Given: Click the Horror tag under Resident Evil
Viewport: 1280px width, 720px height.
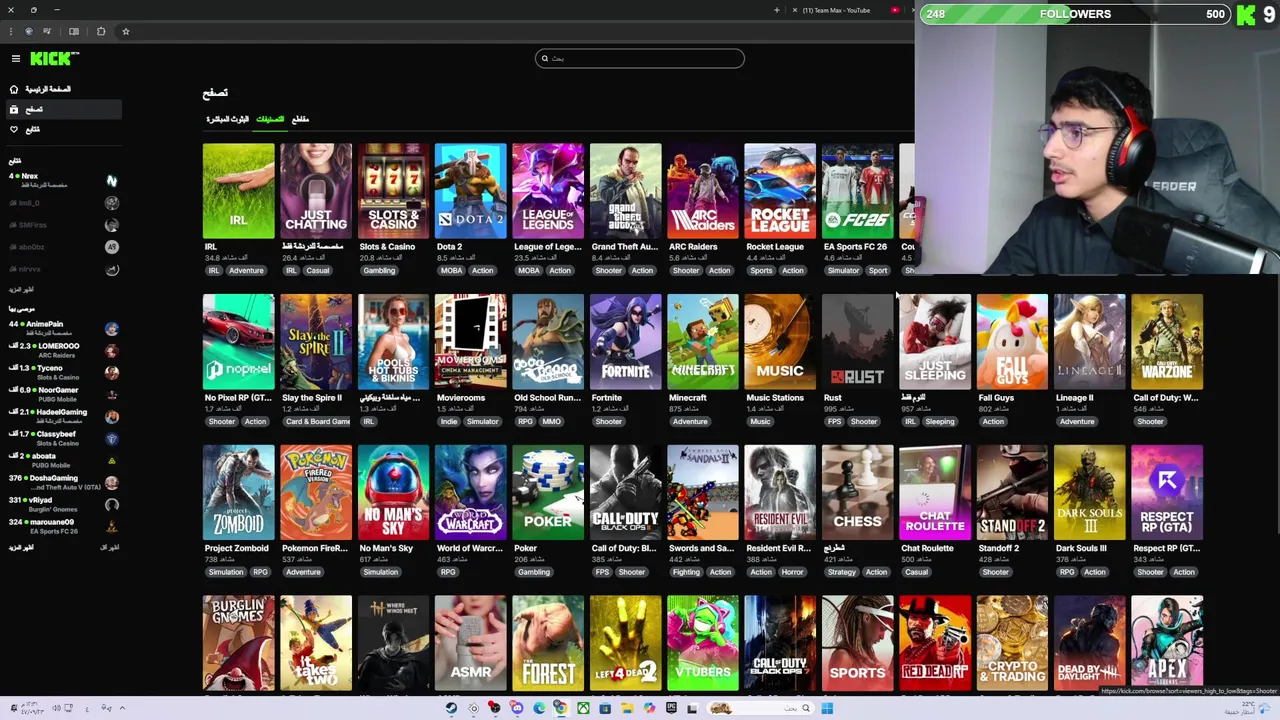Looking at the screenshot, I should pyautogui.click(x=792, y=572).
